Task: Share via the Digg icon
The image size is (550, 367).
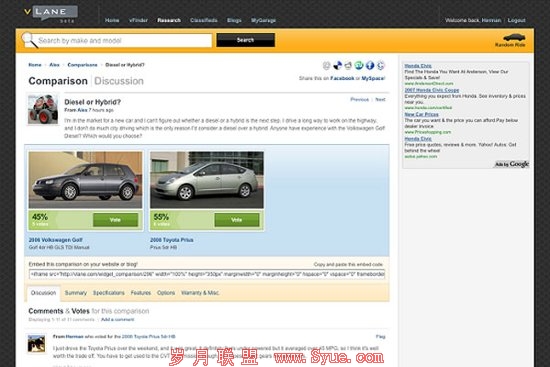Action: pyautogui.click(x=327, y=65)
